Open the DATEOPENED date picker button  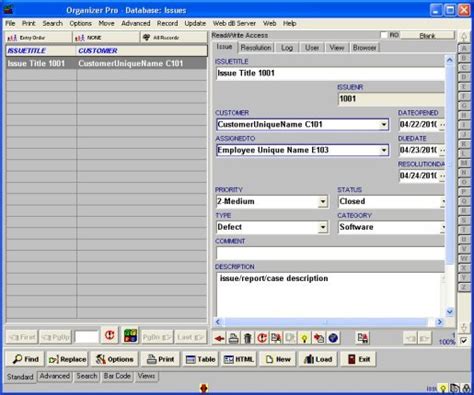click(x=442, y=125)
